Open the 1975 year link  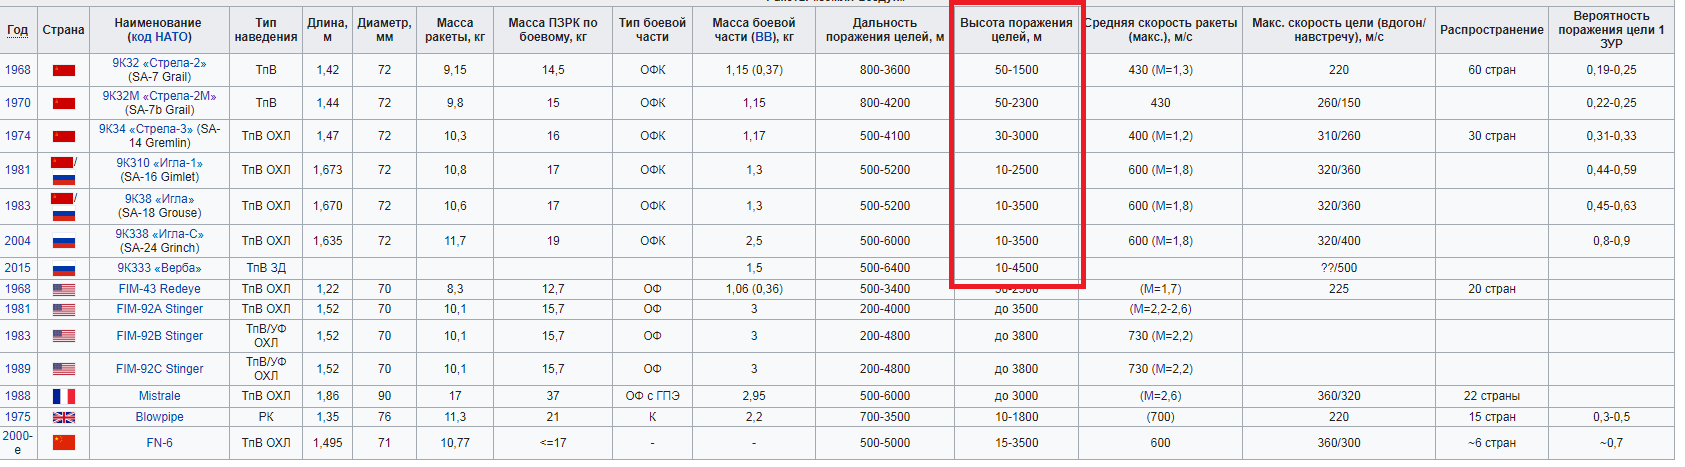(x=17, y=417)
